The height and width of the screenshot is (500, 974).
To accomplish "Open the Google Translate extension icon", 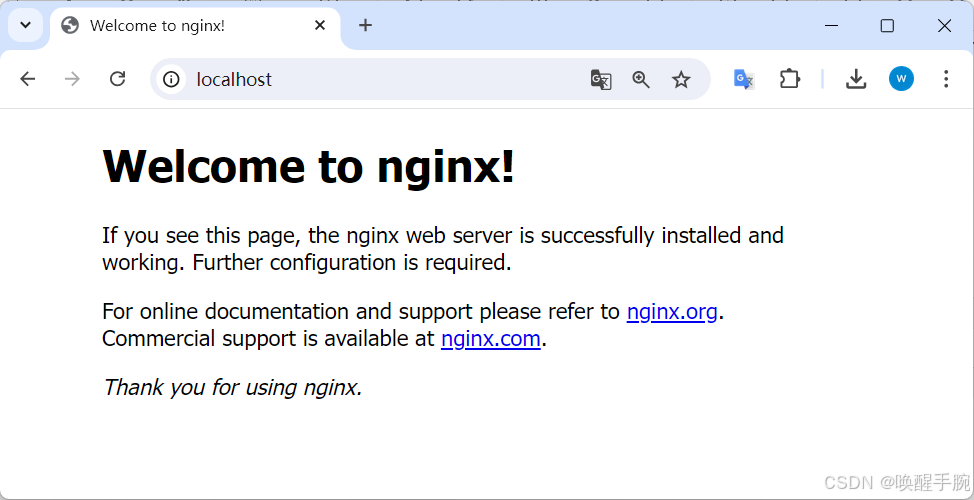I will [744, 79].
